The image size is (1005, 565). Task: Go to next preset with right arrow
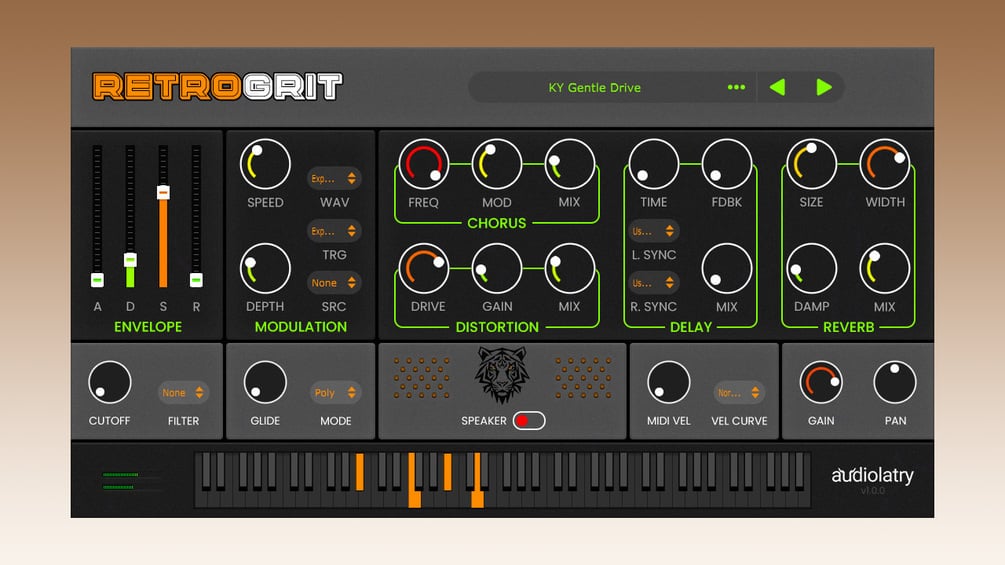tap(824, 87)
